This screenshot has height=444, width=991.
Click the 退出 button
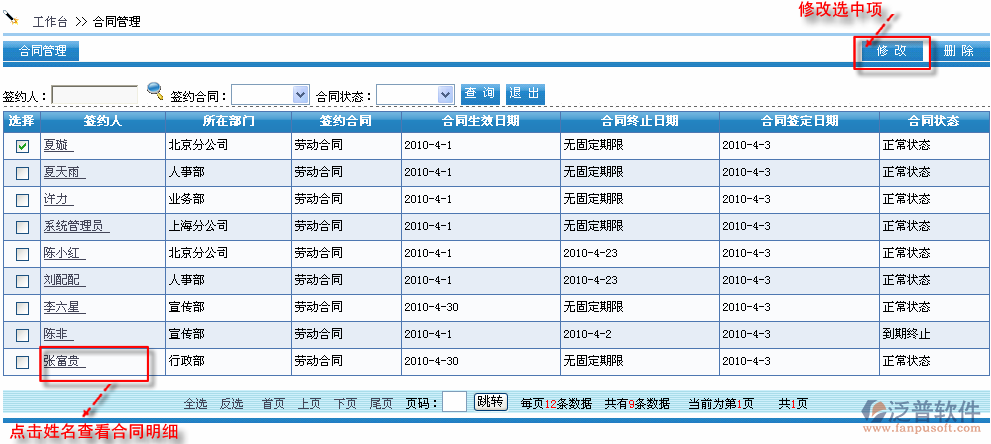525,94
